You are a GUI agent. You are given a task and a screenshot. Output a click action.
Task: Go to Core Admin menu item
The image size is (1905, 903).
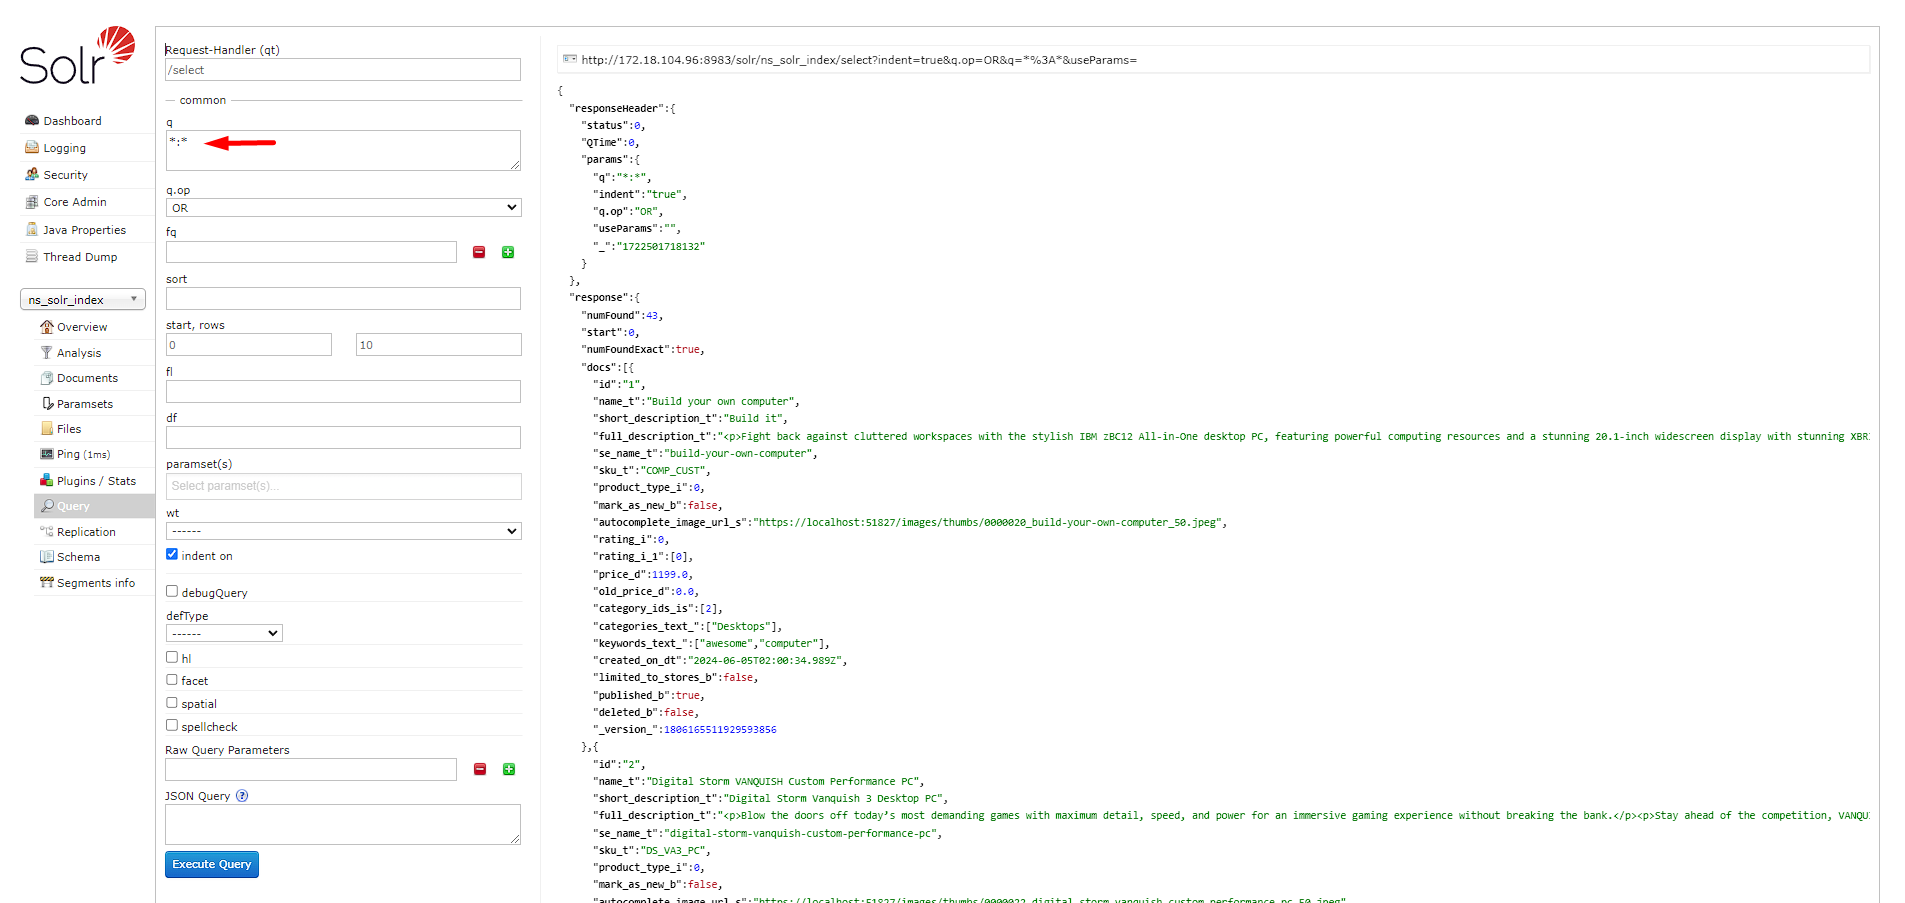pyautogui.click(x=74, y=202)
